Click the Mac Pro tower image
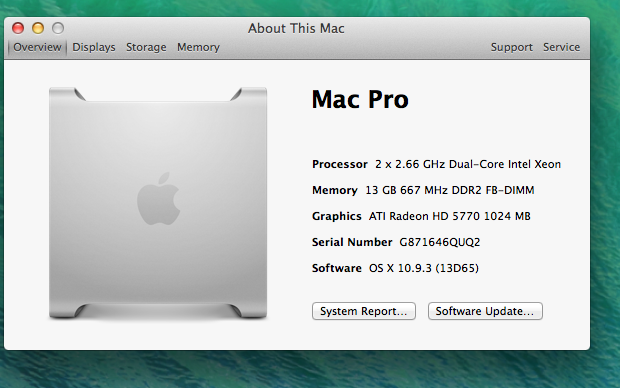 pyautogui.click(x=158, y=203)
